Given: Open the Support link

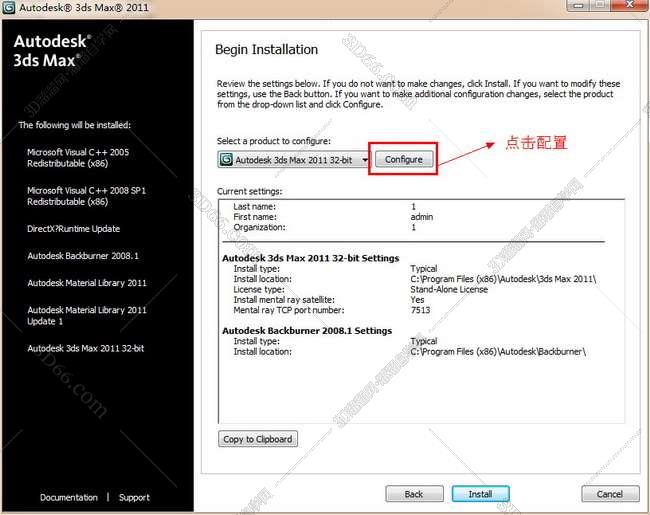Looking at the screenshot, I should (x=134, y=497).
